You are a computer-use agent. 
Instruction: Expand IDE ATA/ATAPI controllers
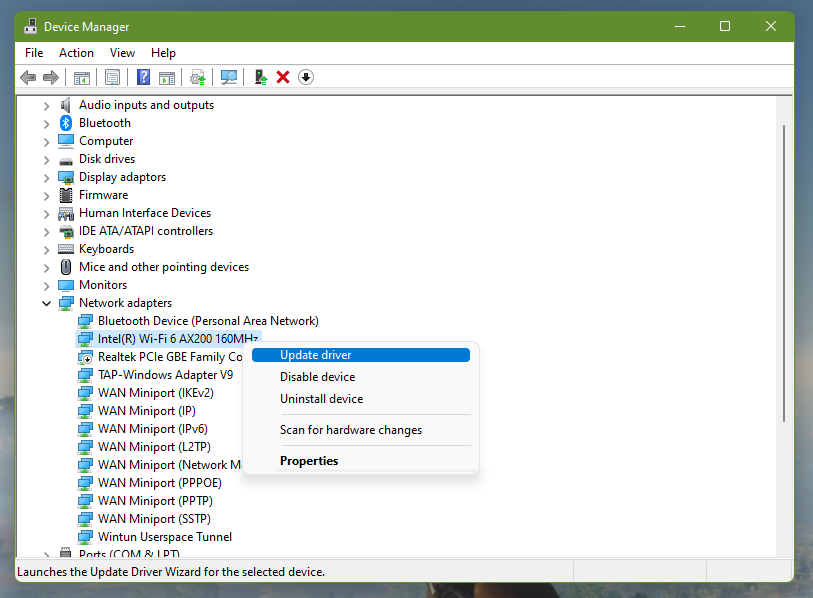(47, 232)
